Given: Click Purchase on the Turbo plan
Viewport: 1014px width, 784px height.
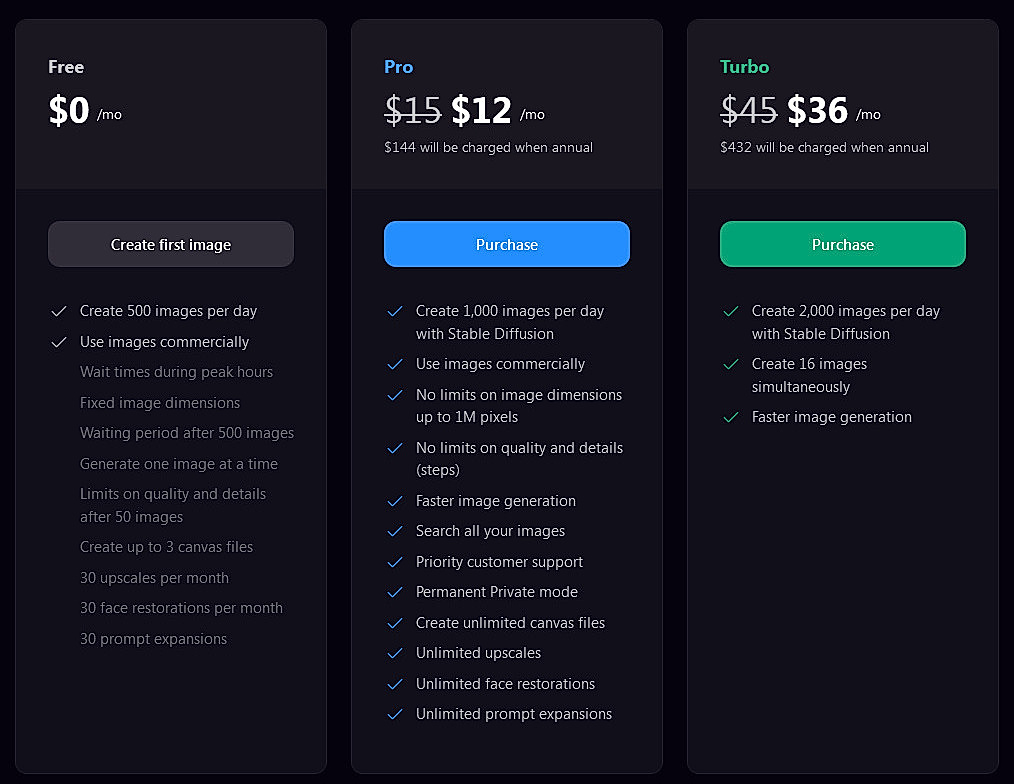Looking at the screenshot, I should click(842, 244).
